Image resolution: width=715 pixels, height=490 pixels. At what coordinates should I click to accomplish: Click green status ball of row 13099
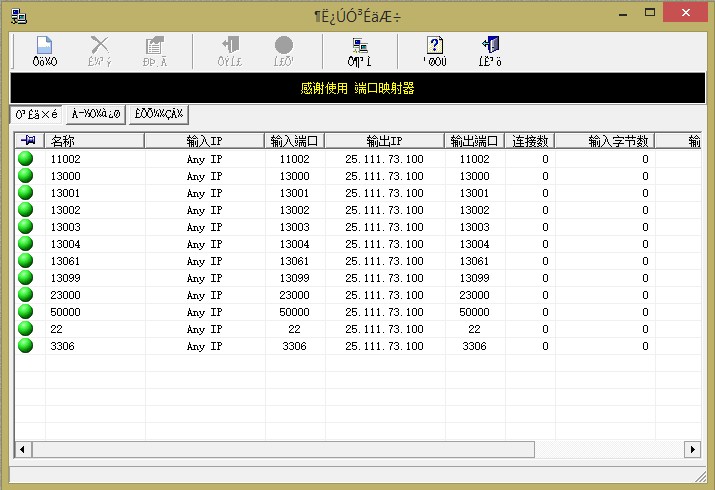click(x=26, y=278)
